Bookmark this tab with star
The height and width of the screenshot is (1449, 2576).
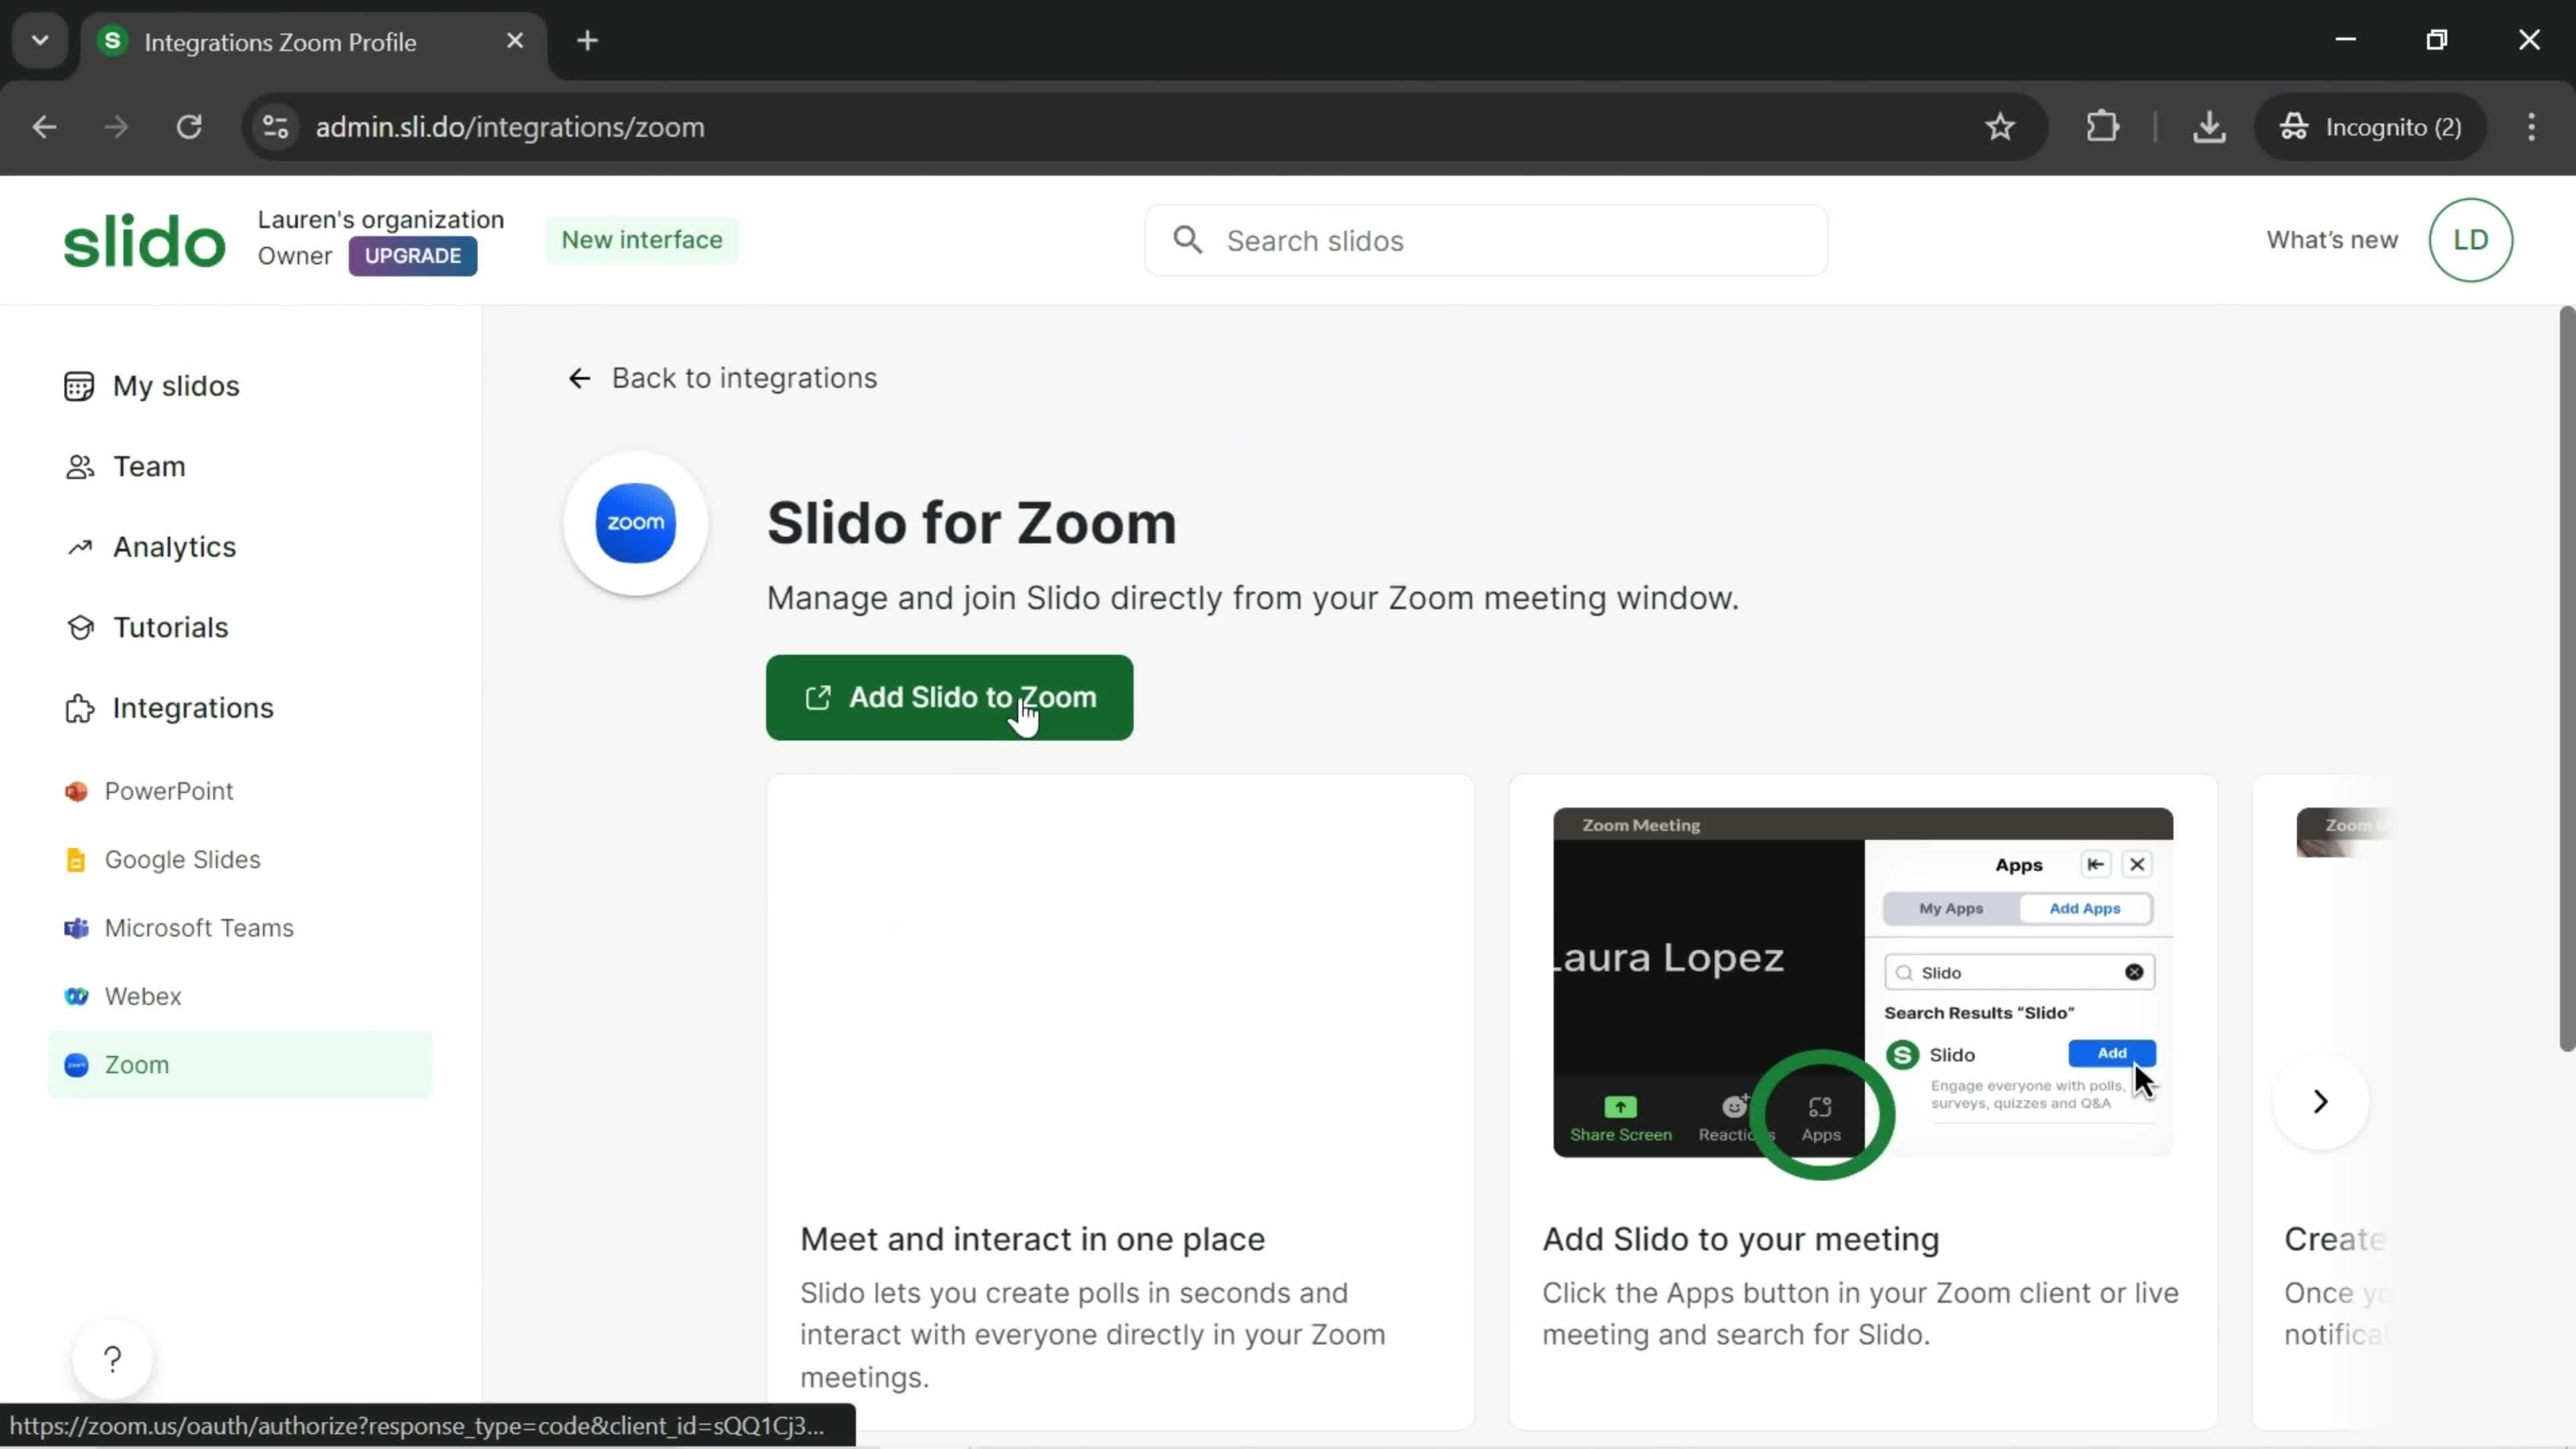pyautogui.click(x=1999, y=127)
